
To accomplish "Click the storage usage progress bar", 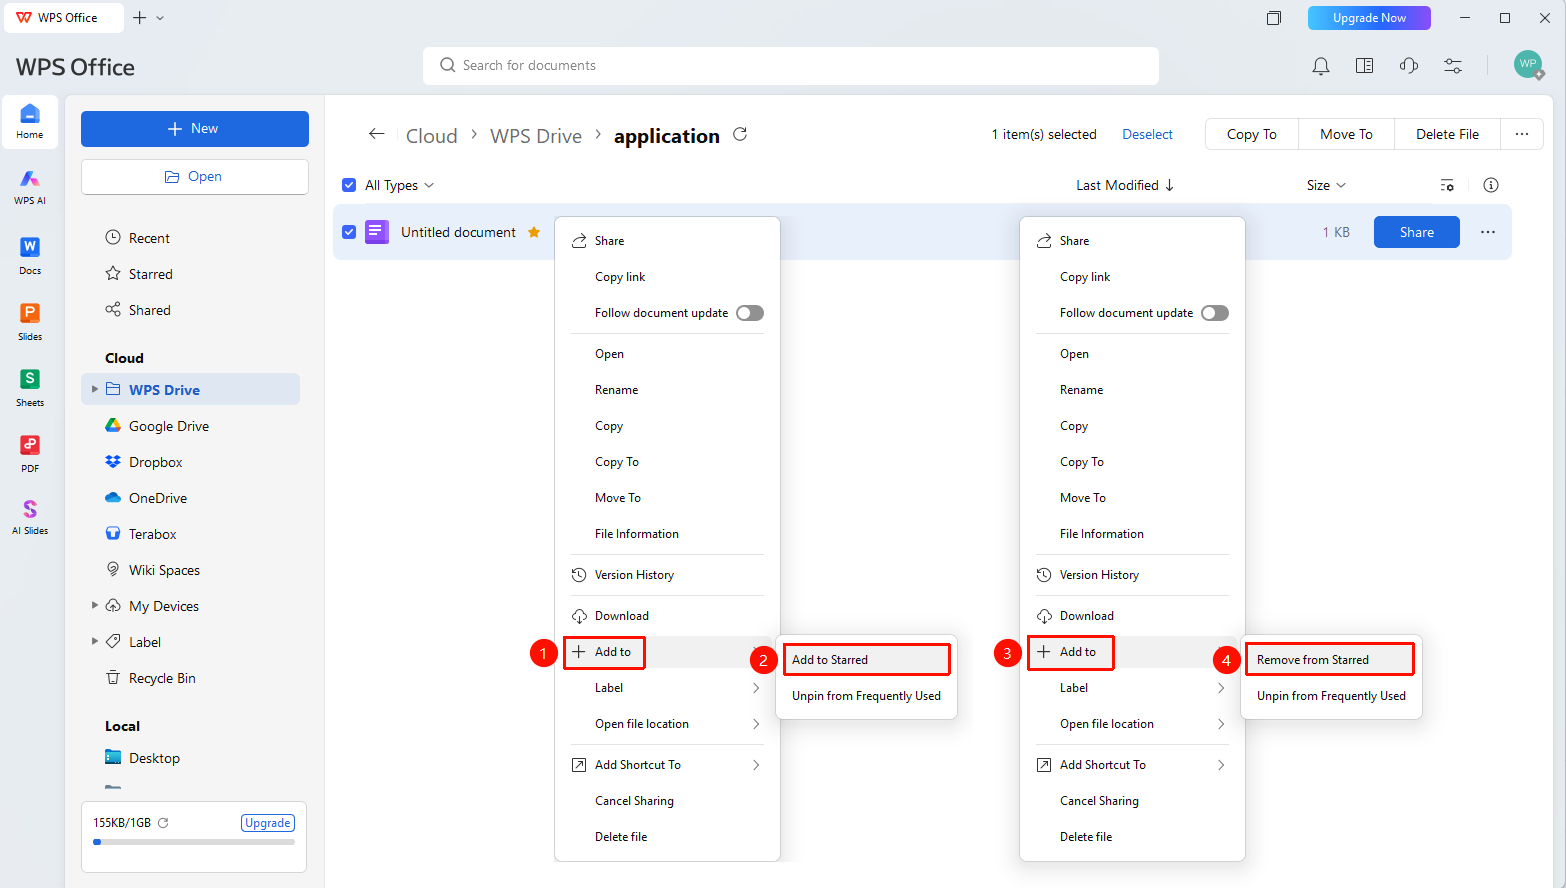I will click(x=194, y=842).
